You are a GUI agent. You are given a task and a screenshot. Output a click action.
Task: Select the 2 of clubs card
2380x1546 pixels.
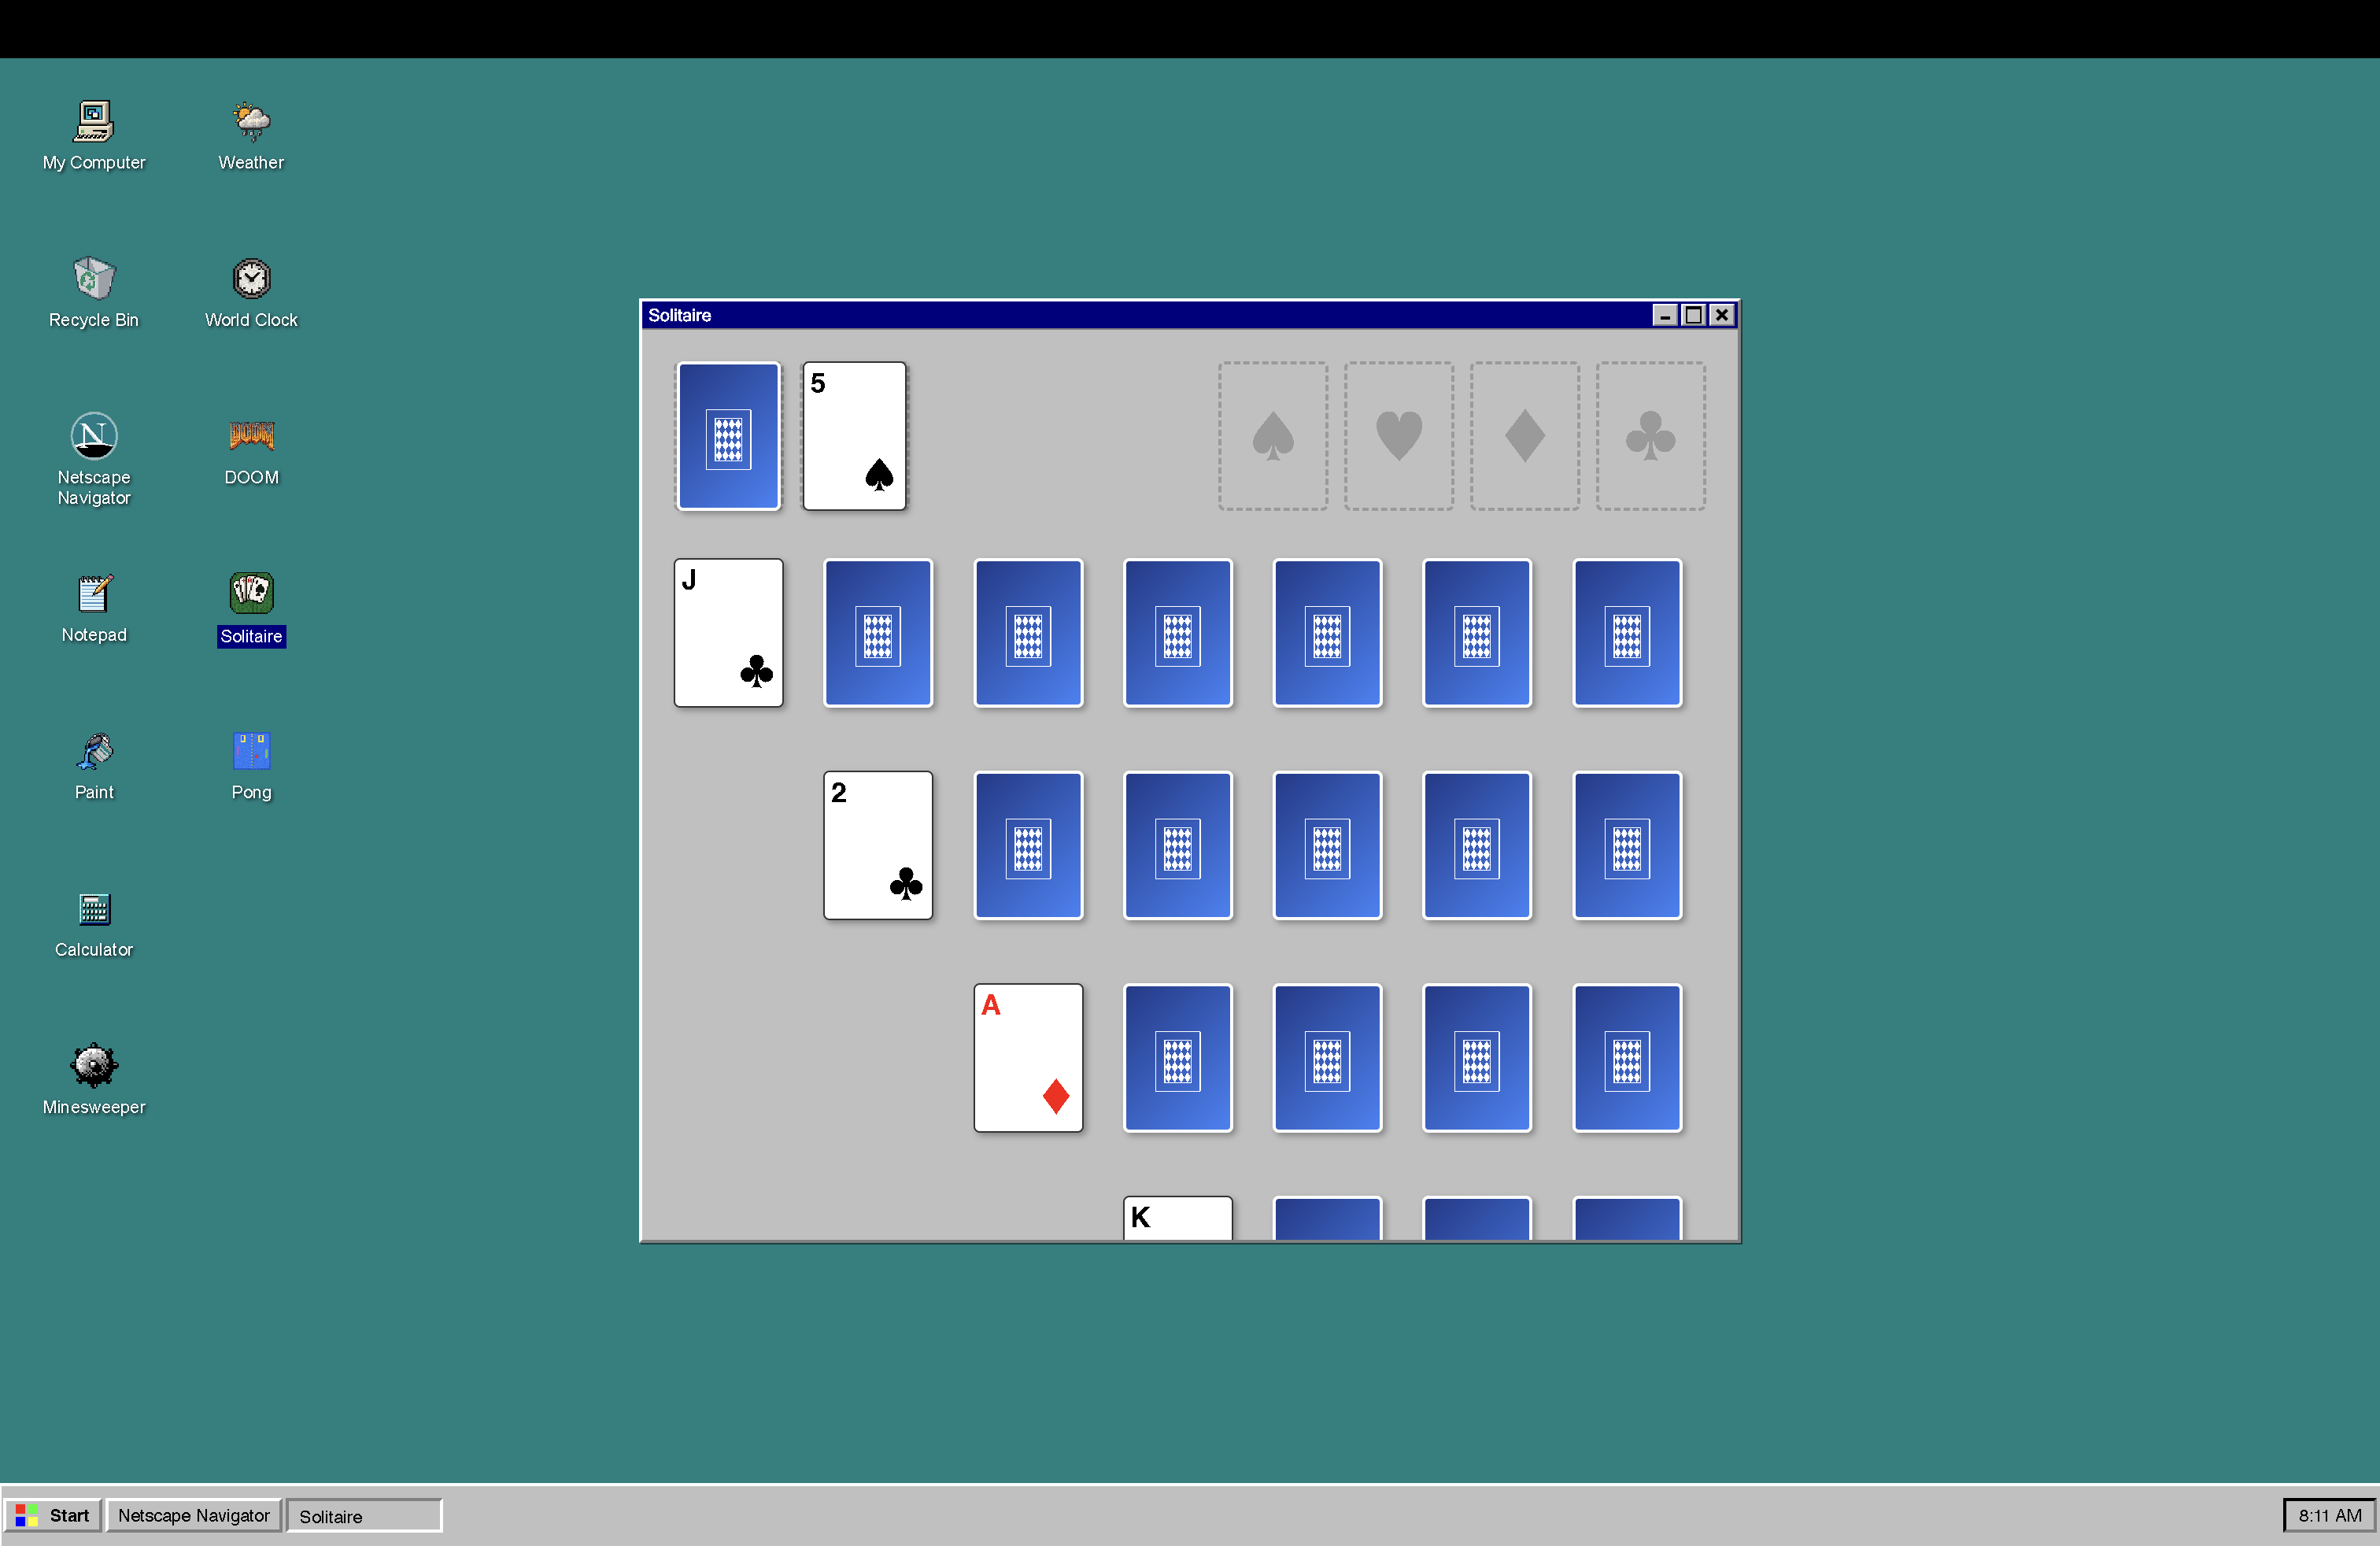(877, 845)
